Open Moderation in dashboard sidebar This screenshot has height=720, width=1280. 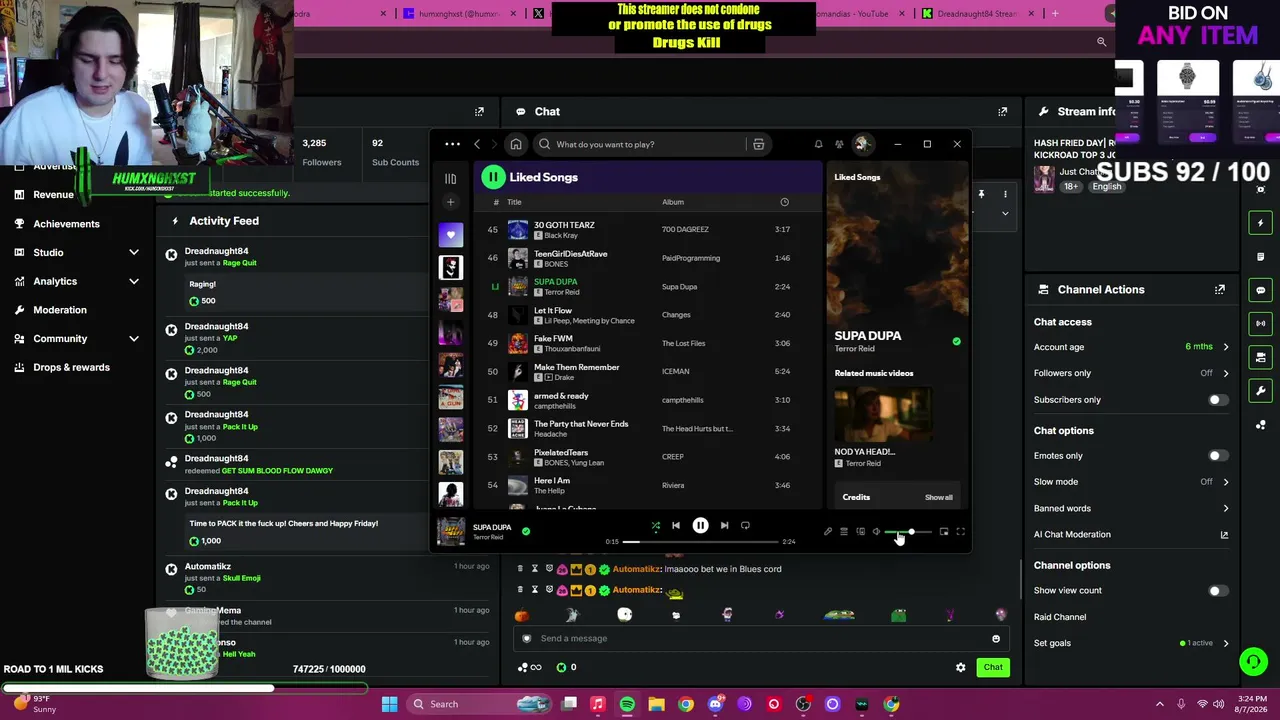(60, 310)
